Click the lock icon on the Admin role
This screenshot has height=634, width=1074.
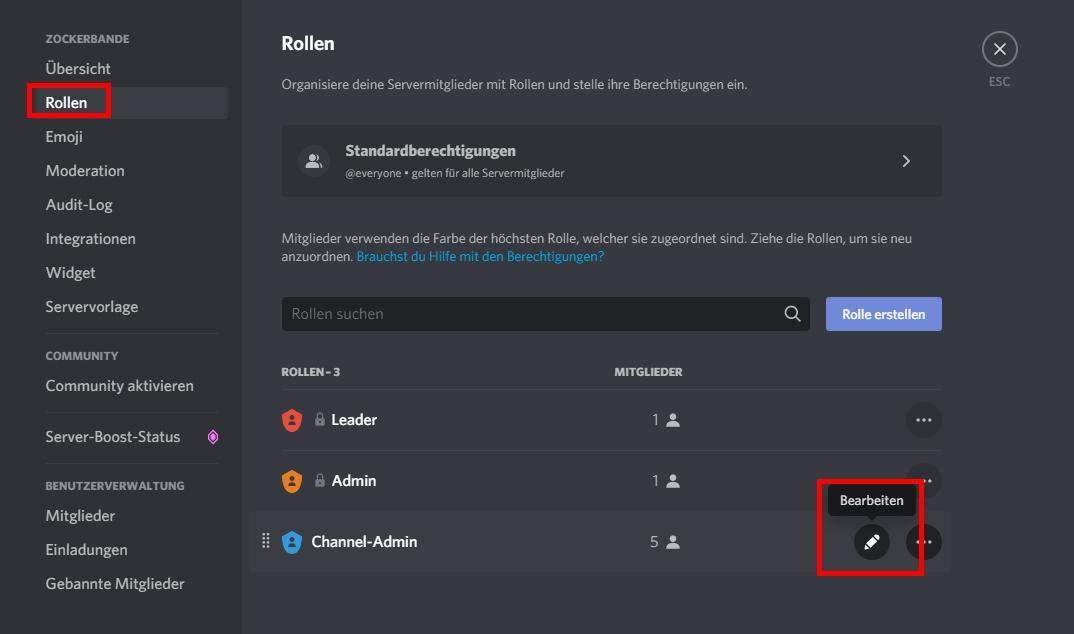pos(321,480)
